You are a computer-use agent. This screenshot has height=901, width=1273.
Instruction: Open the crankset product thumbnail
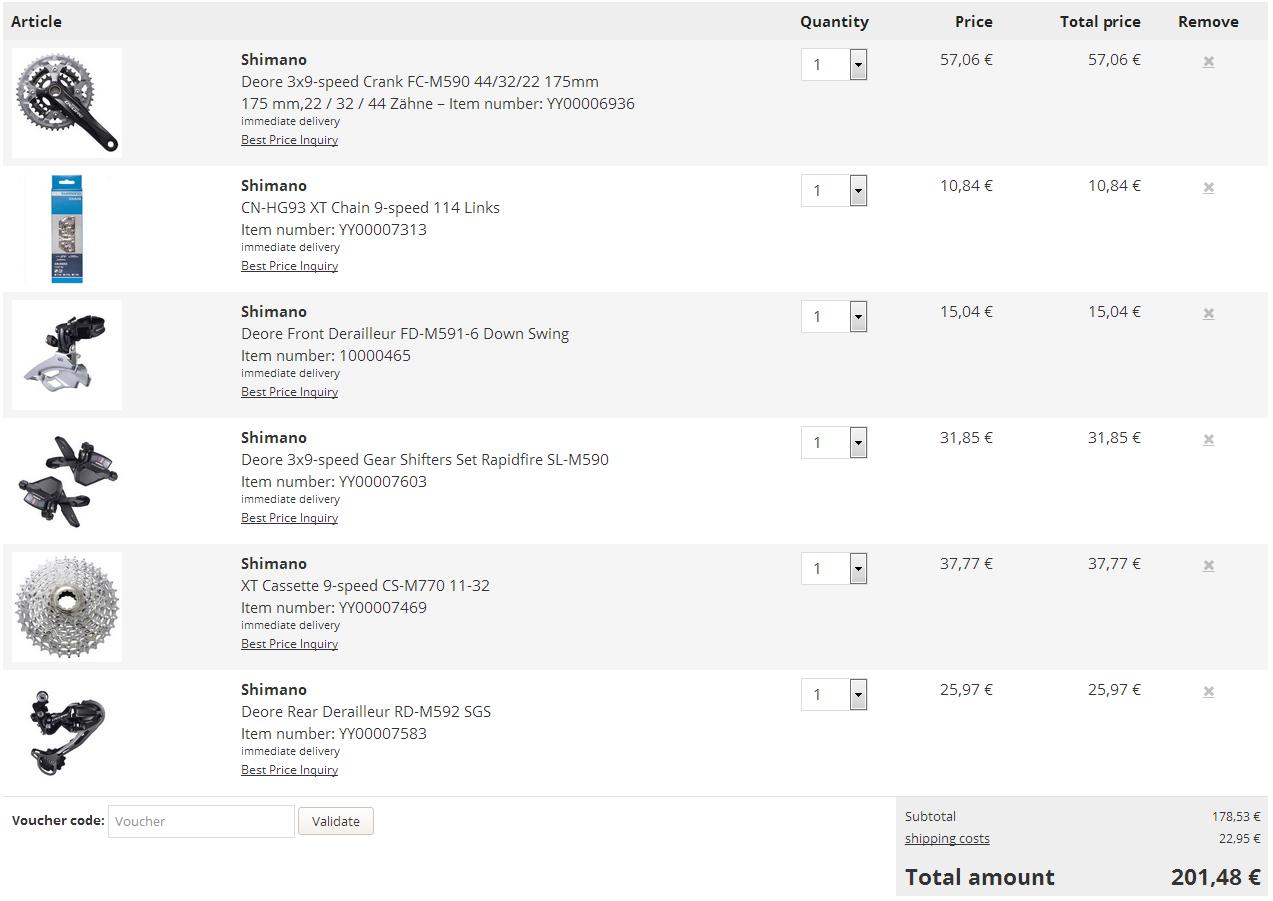coord(67,103)
